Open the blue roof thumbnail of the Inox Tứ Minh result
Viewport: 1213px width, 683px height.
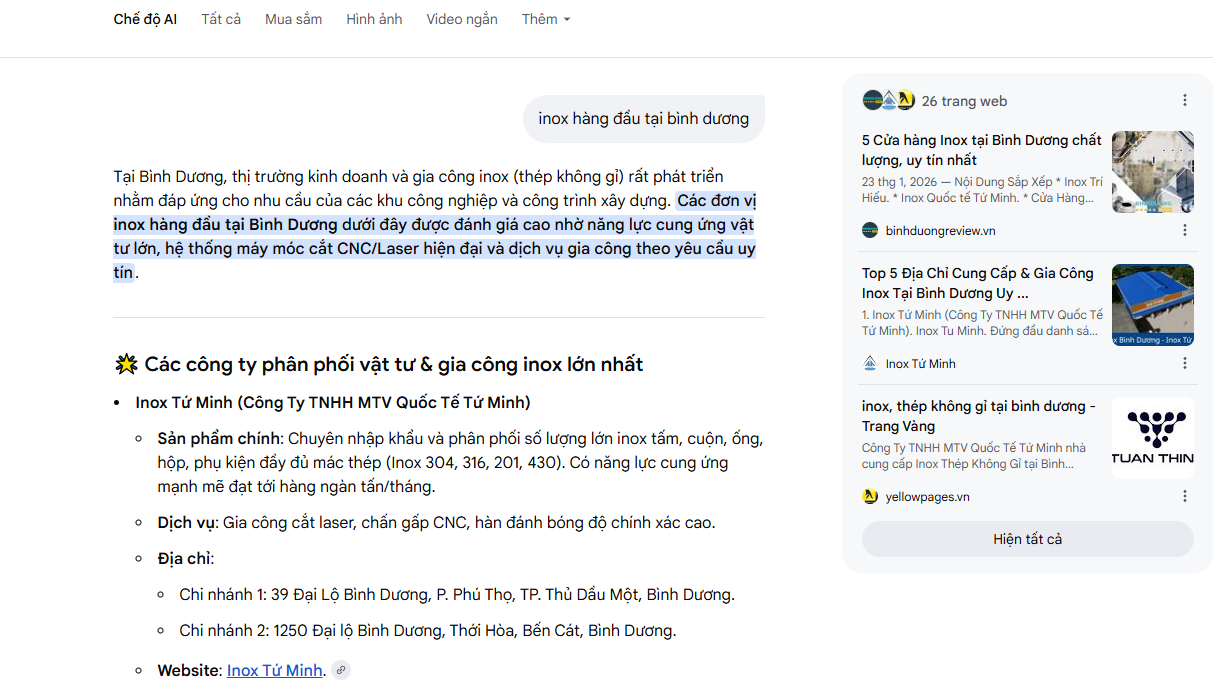(1153, 305)
